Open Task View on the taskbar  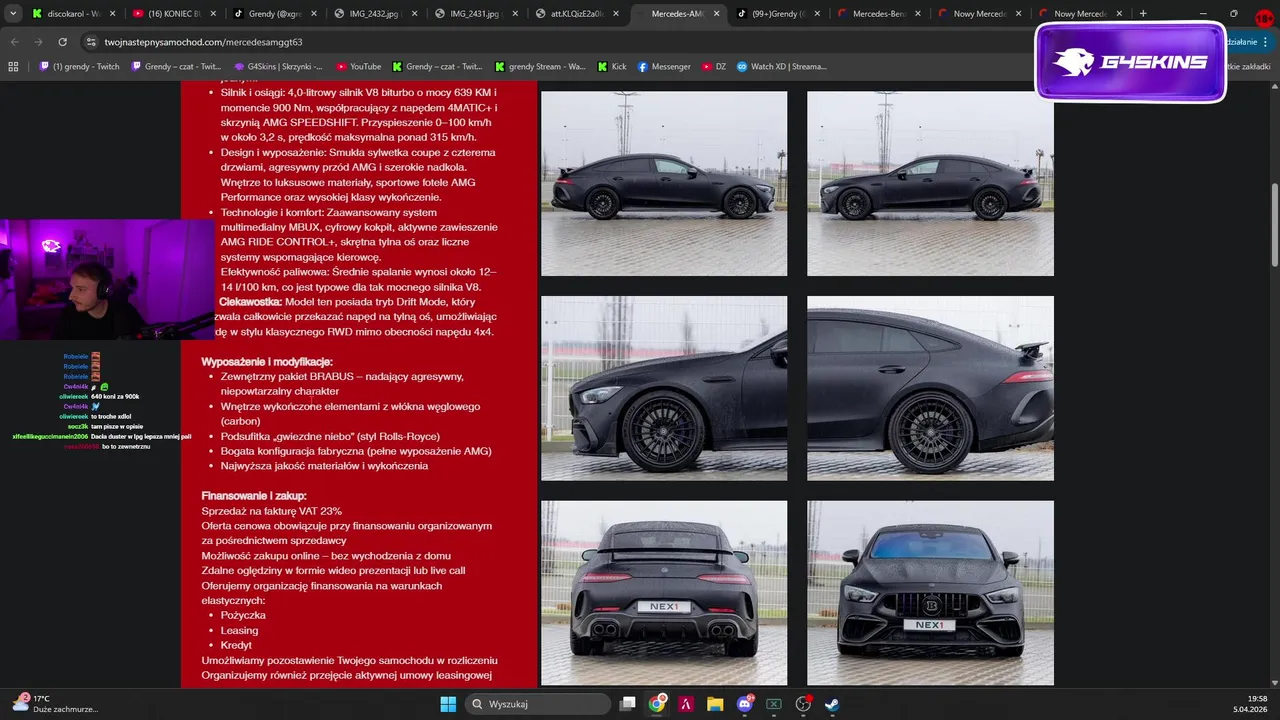point(627,704)
